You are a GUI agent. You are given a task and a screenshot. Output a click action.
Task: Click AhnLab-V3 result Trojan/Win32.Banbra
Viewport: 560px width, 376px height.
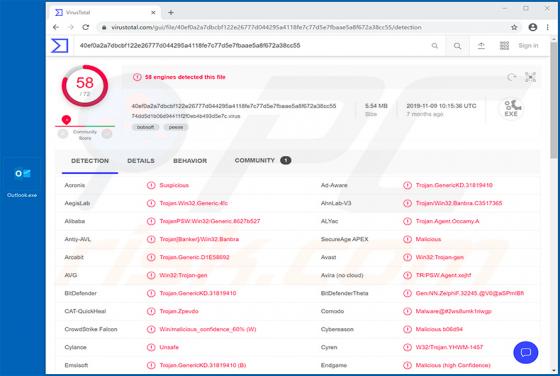tap(459, 203)
